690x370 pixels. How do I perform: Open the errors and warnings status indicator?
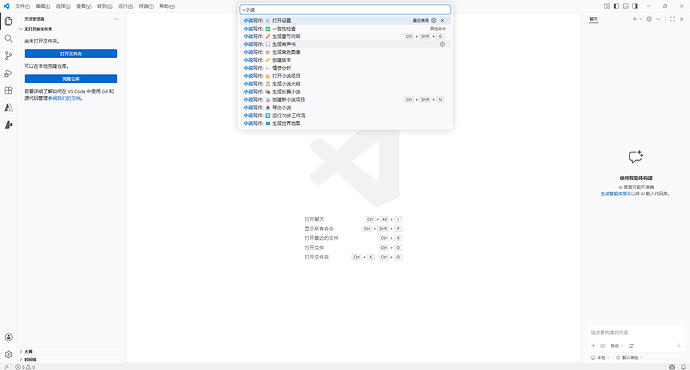point(25,367)
